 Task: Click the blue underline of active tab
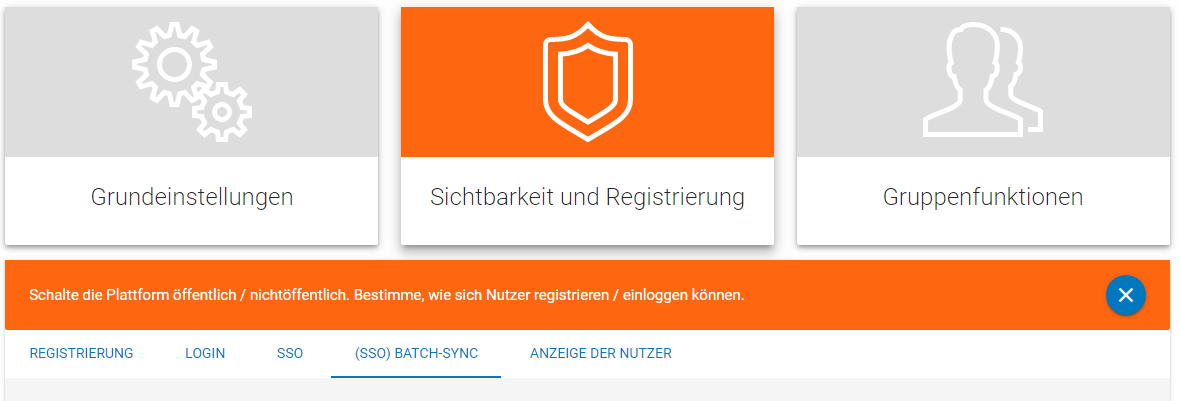click(416, 376)
